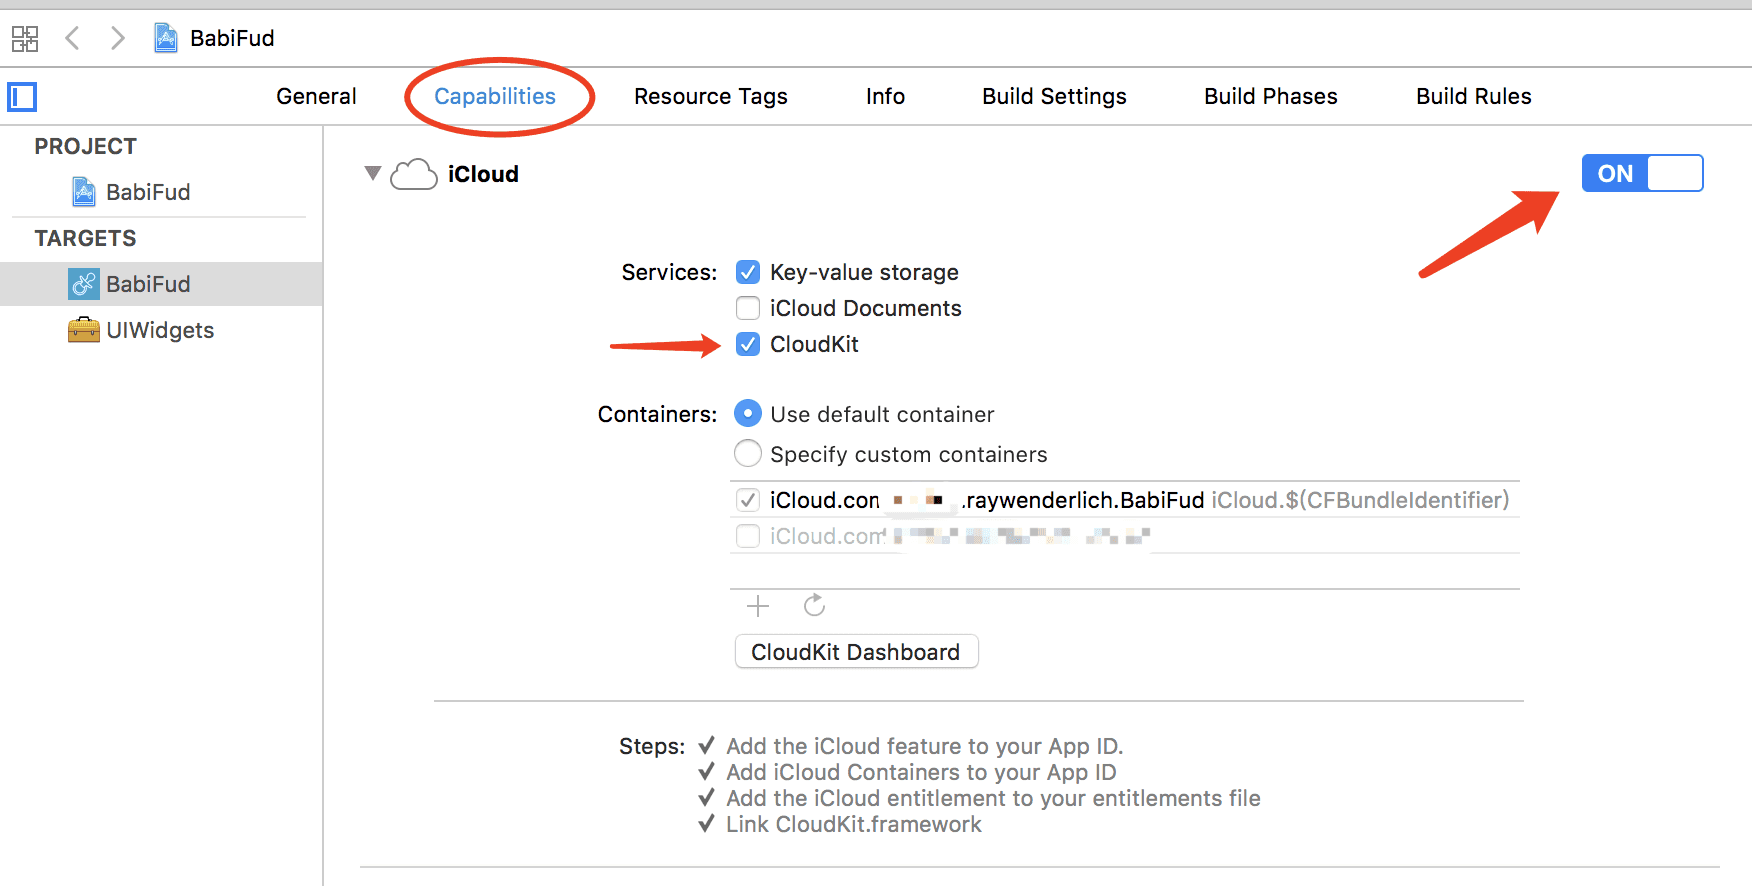
Task: Uncheck the CloudKit service
Action: coord(748,344)
